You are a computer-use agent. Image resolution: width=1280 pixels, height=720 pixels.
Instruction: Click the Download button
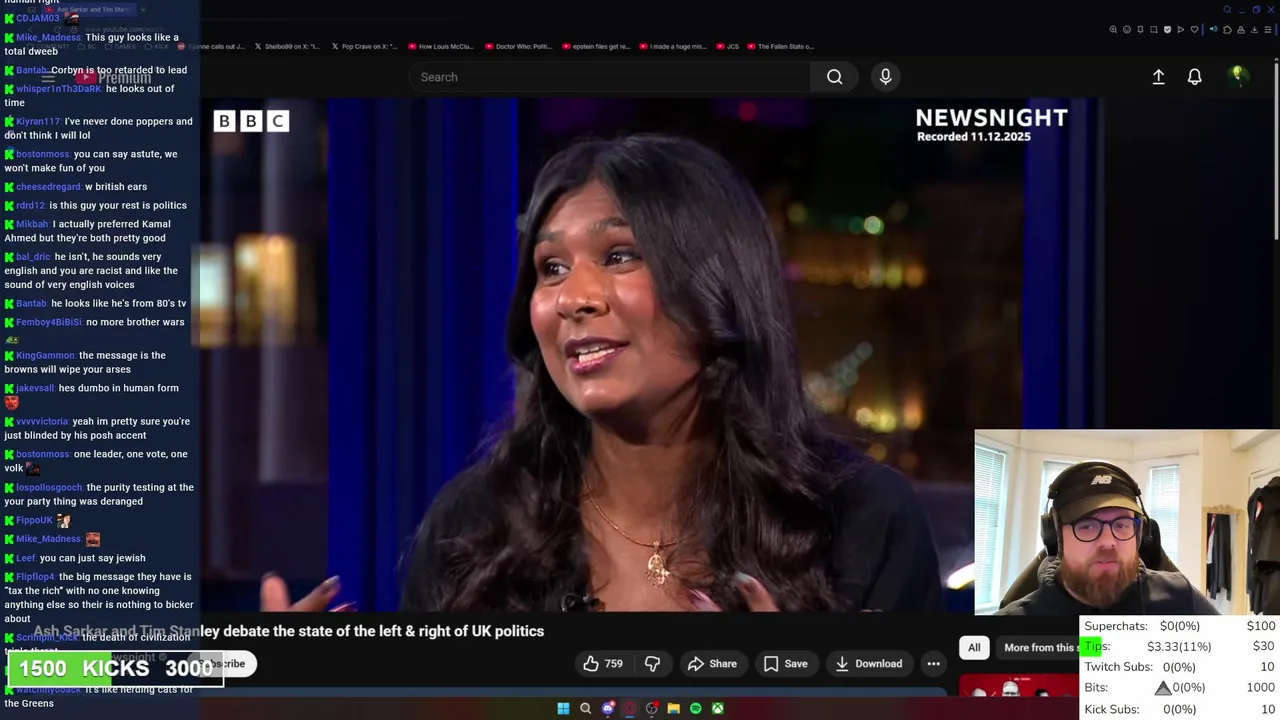pyautogui.click(x=868, y=663)
